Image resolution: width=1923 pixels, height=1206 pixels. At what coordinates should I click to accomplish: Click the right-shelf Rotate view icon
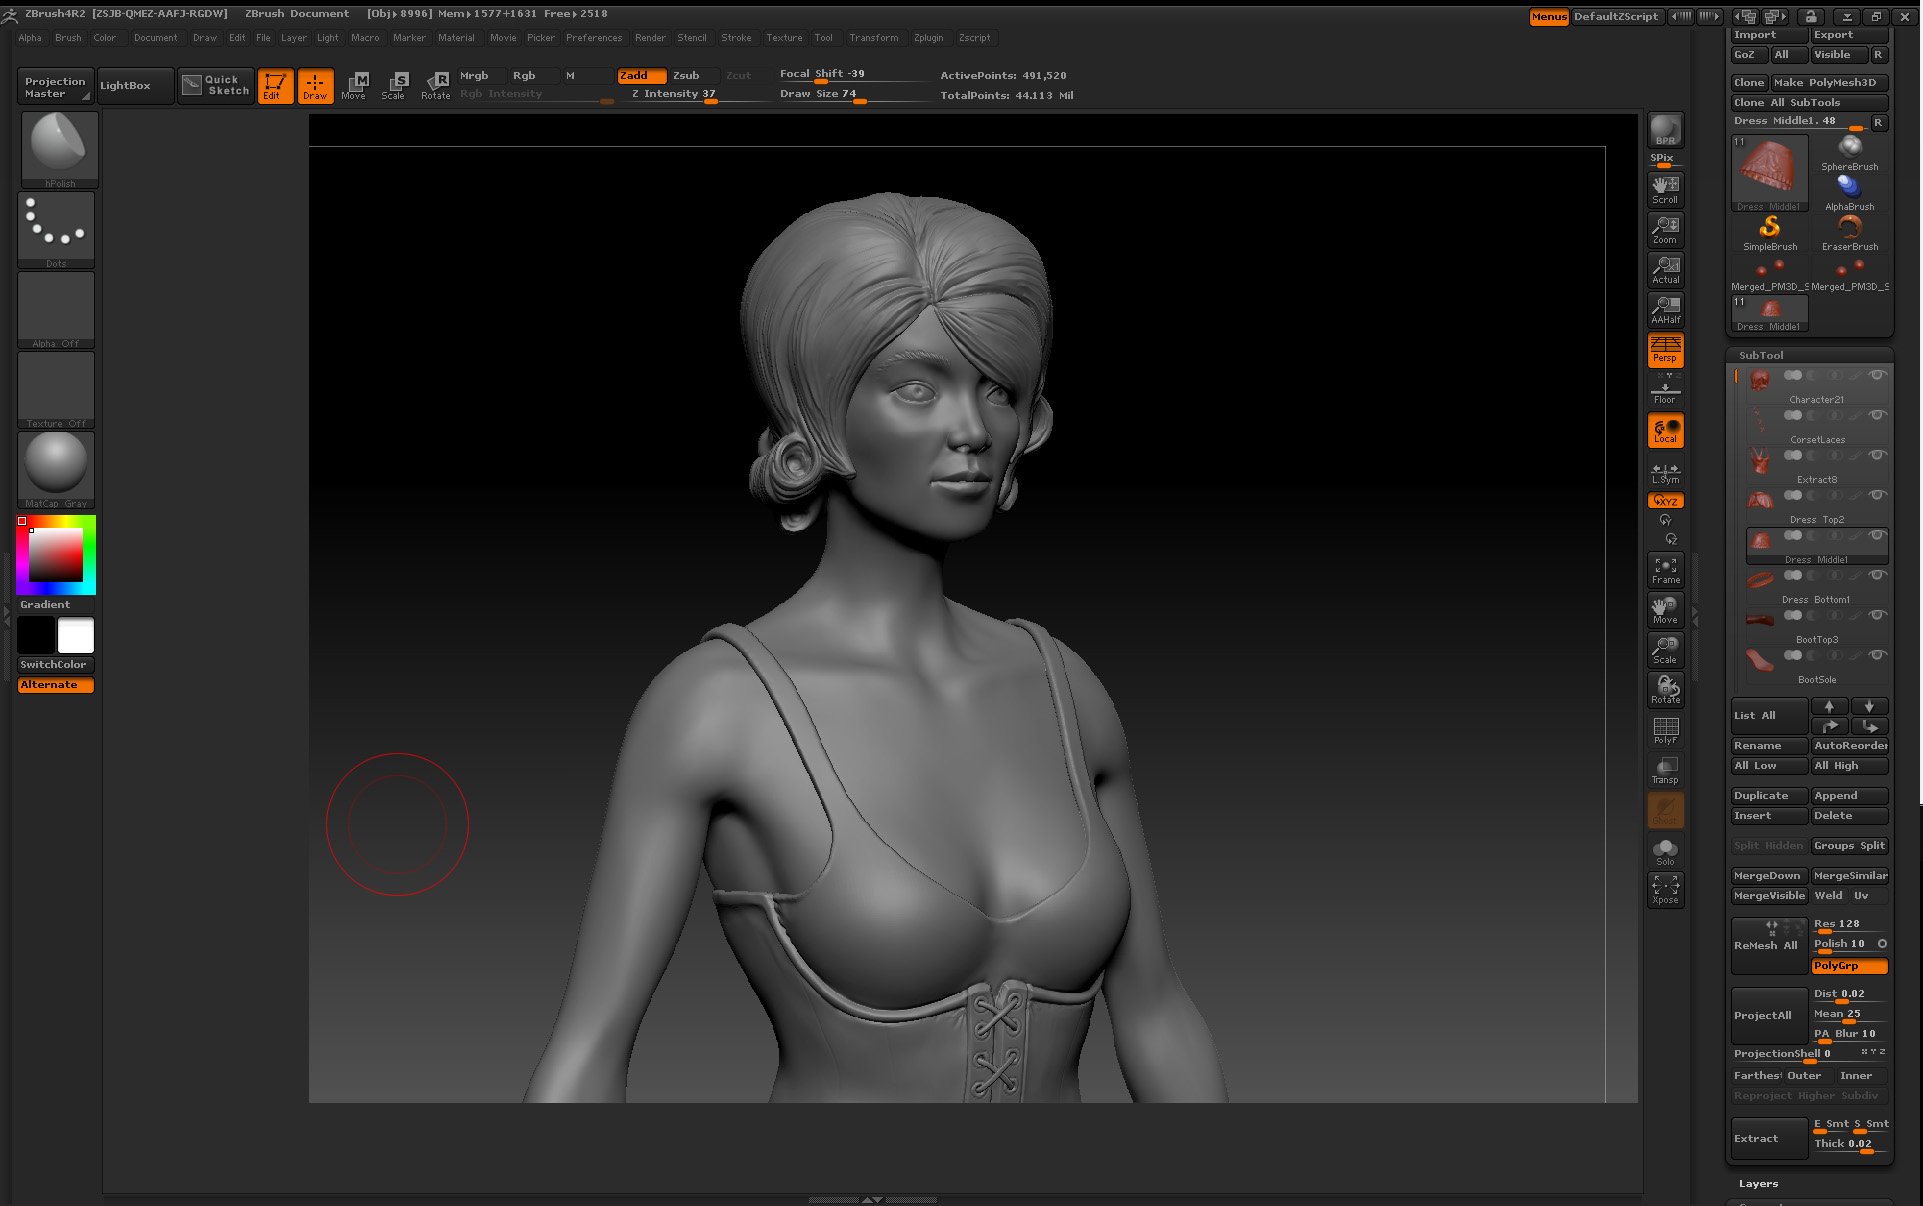pyautogui.click(x=1665, y=690)
